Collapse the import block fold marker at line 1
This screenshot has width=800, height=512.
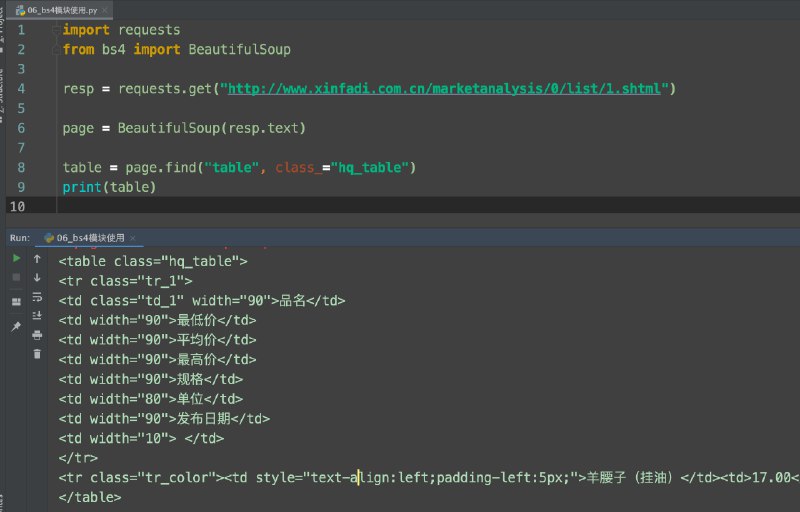tap(57, 31)
